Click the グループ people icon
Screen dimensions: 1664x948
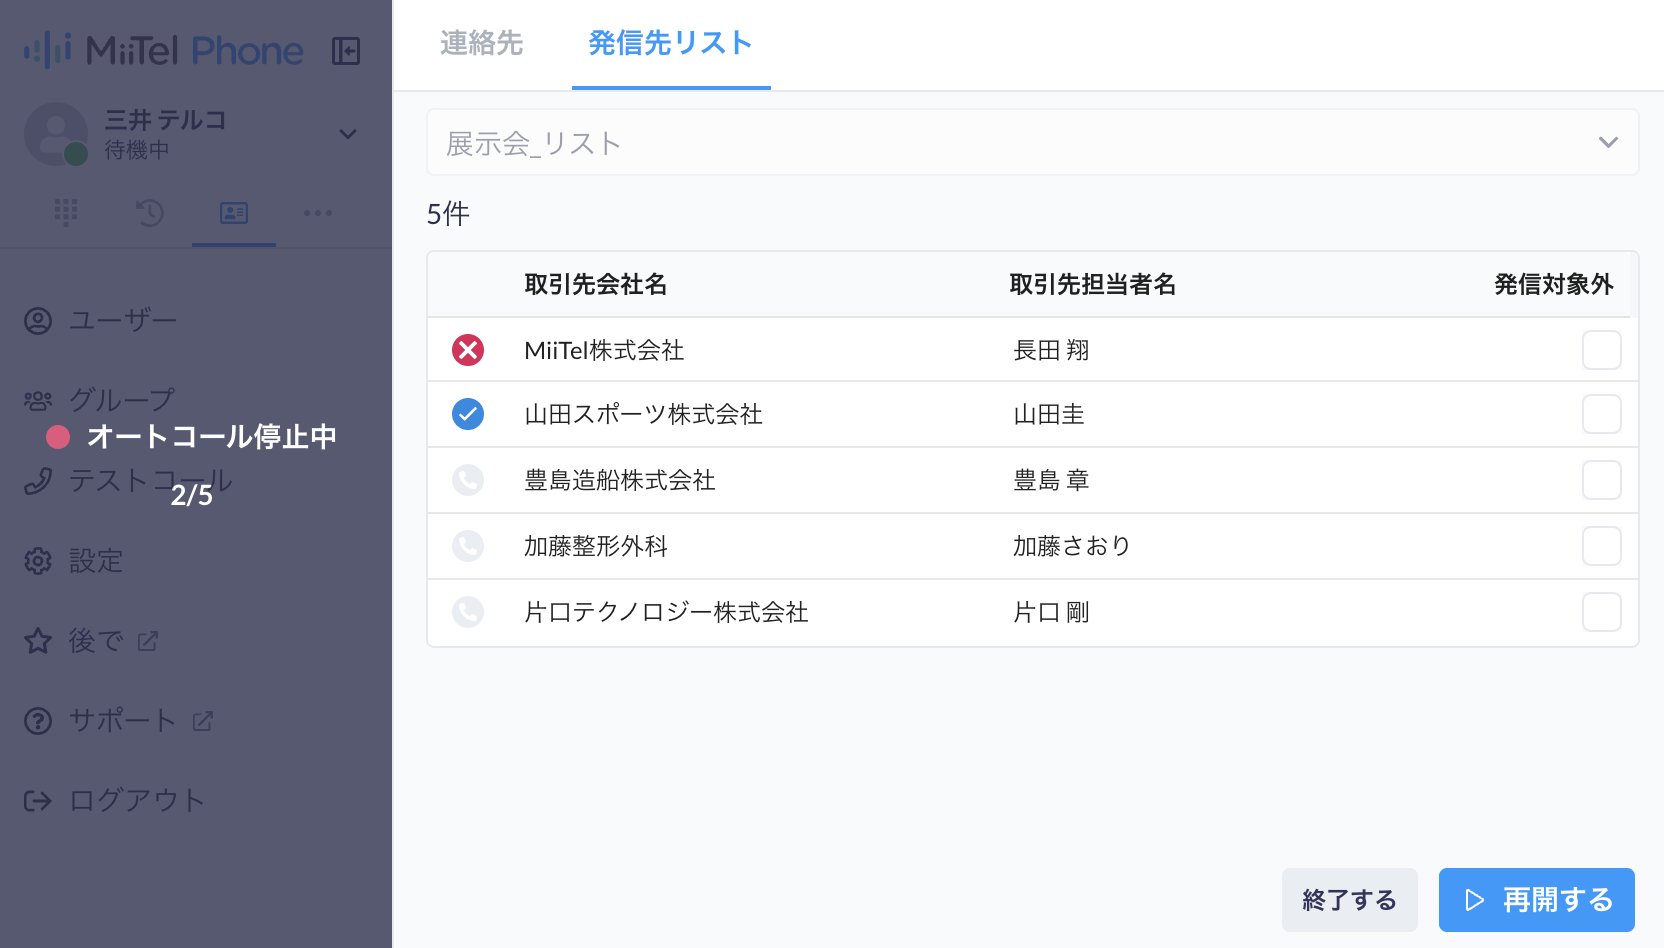[38, 401]
